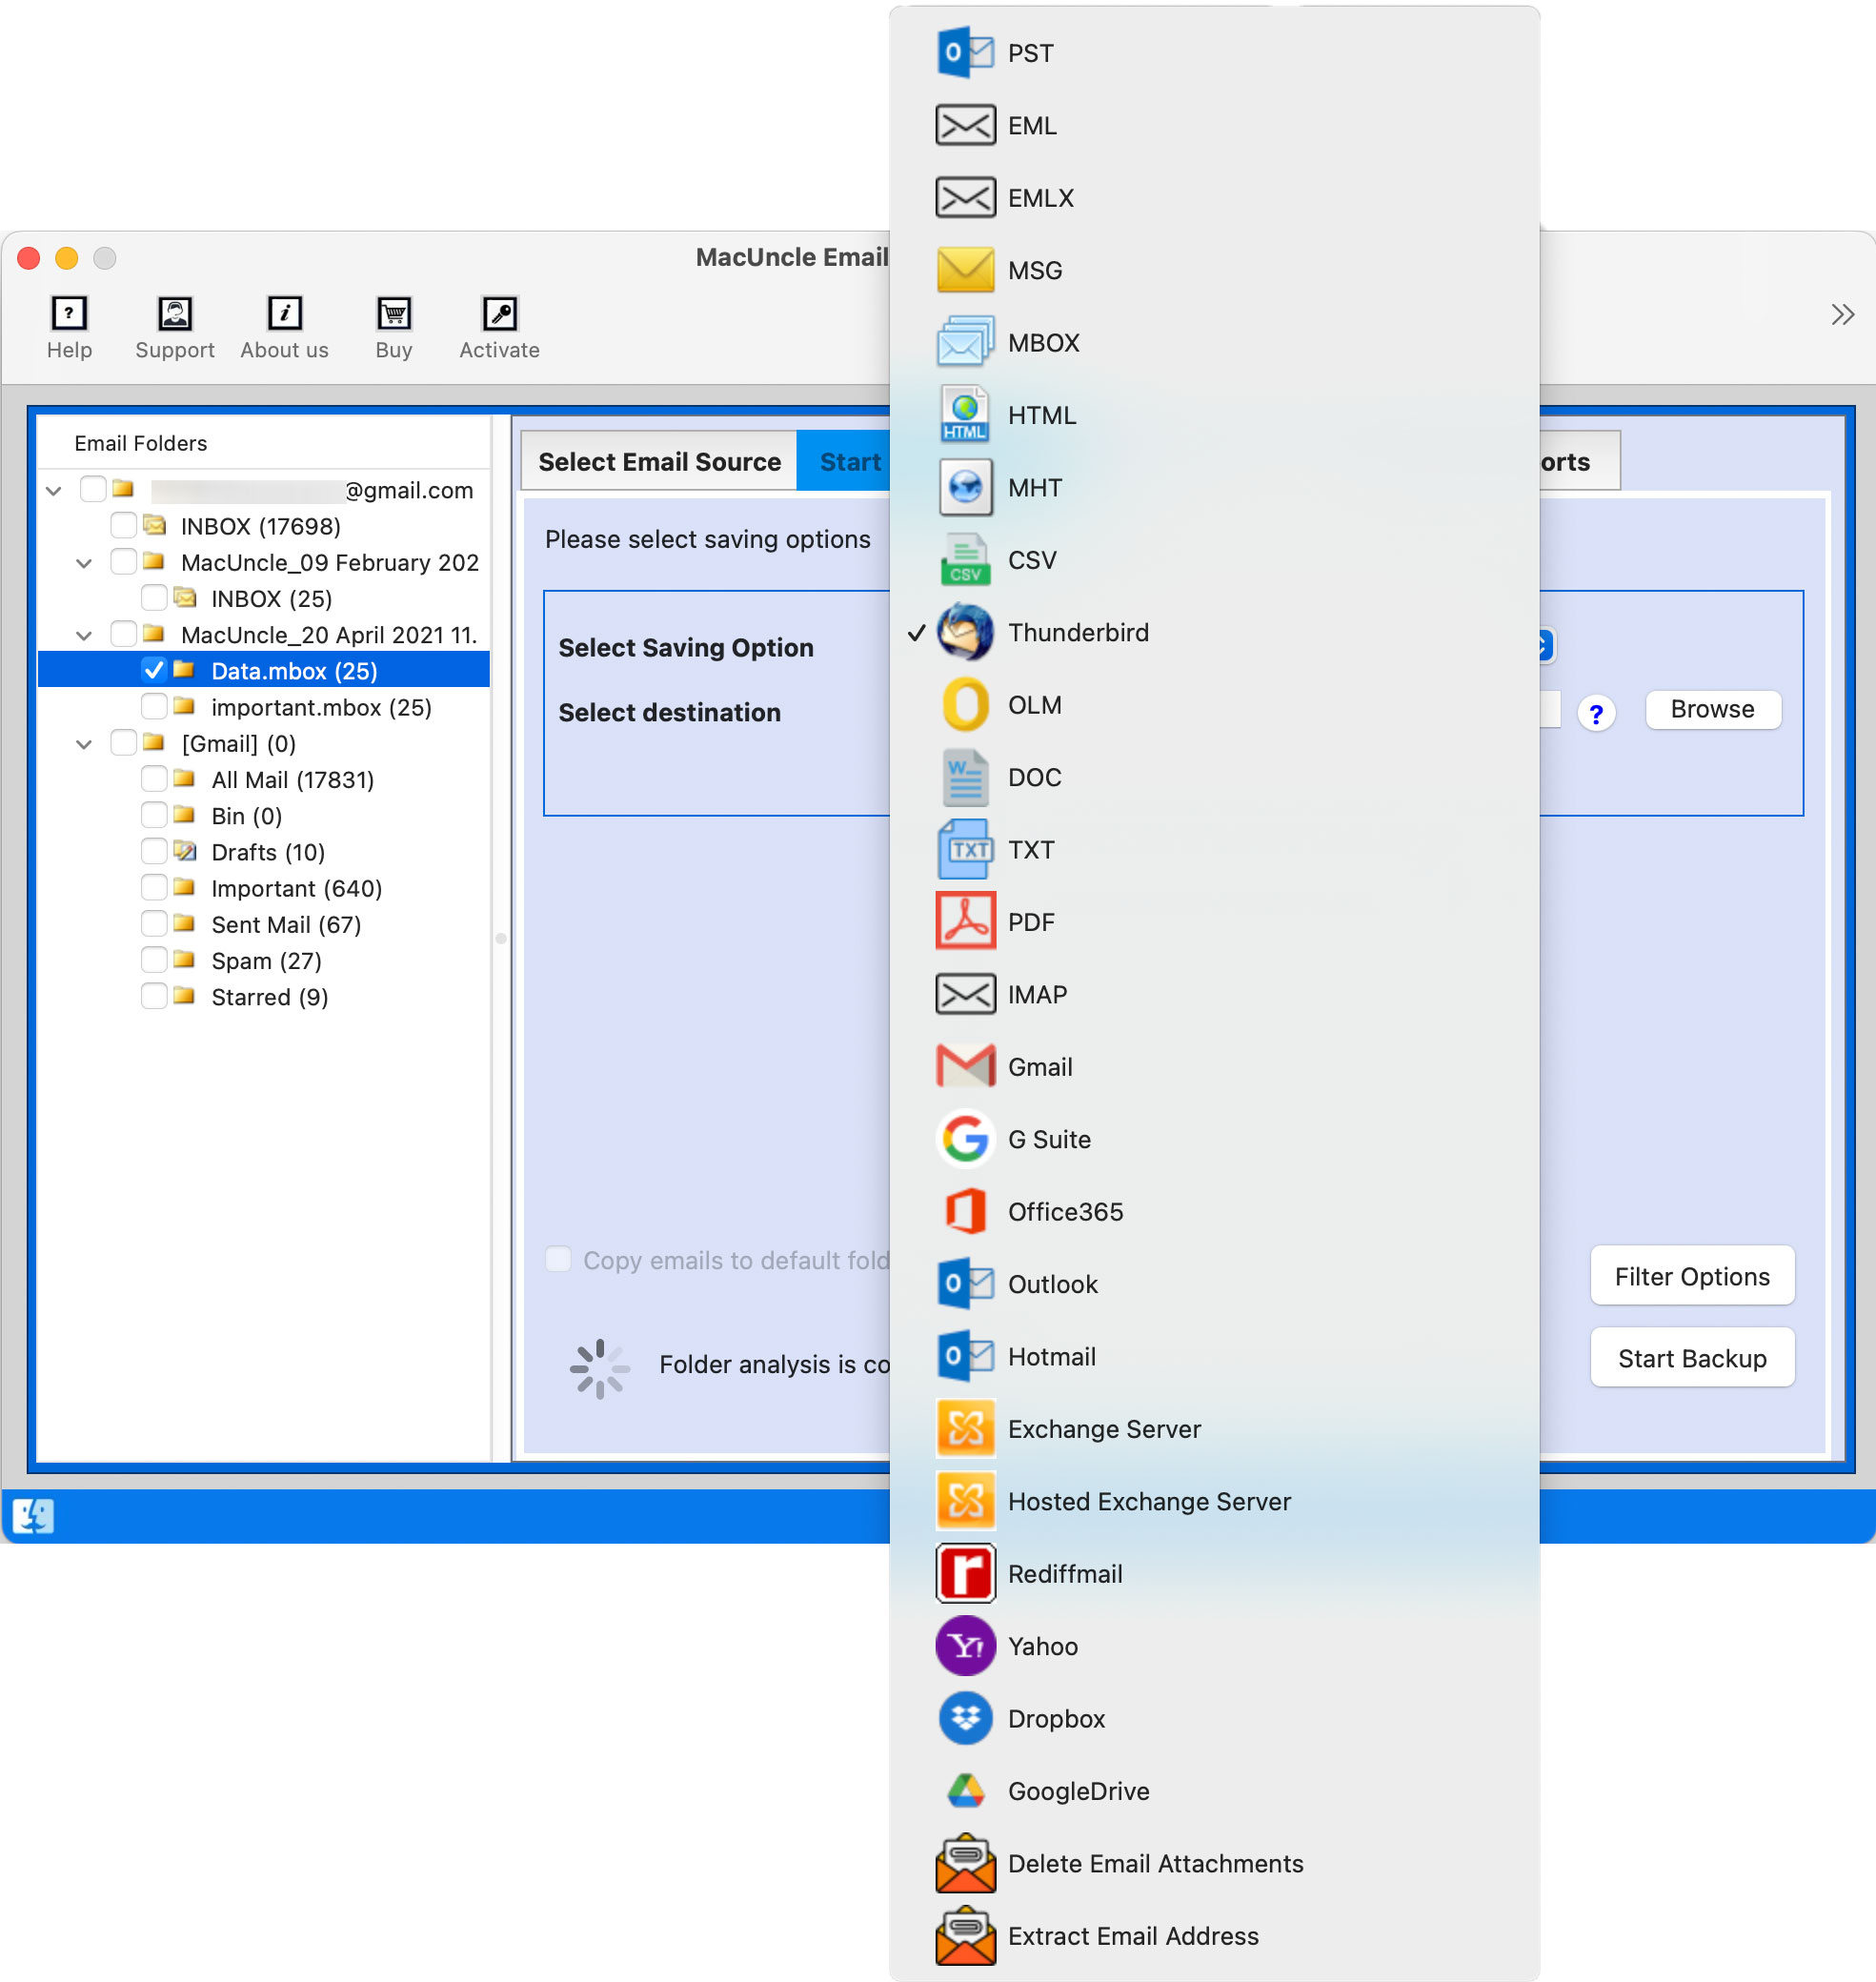
Task: Check the important.mbox folder checkbox
Action: click(x=155, y=706)
